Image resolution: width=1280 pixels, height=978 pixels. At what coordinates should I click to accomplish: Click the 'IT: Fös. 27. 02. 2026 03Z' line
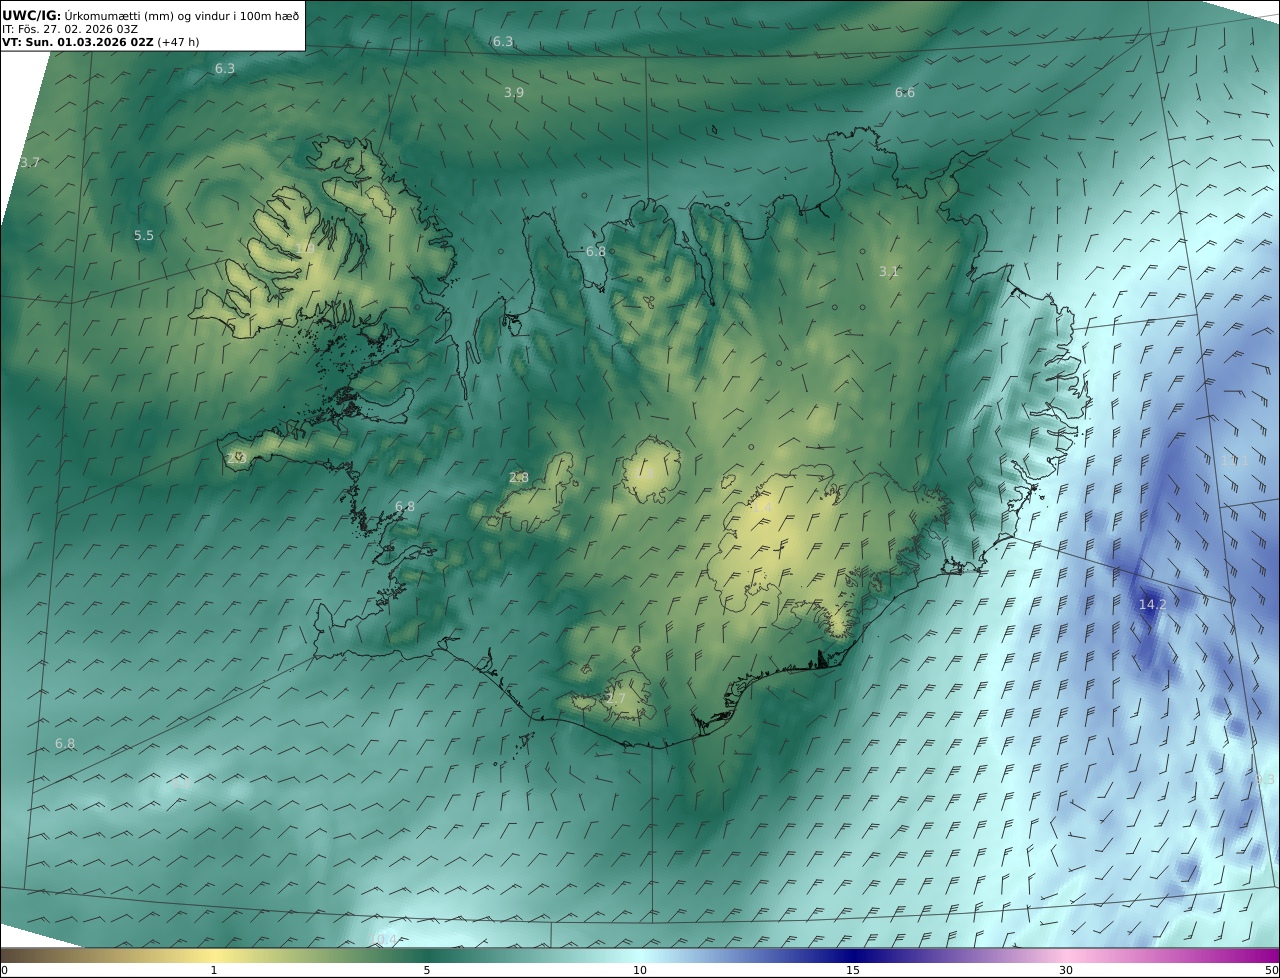coord(70,29)
